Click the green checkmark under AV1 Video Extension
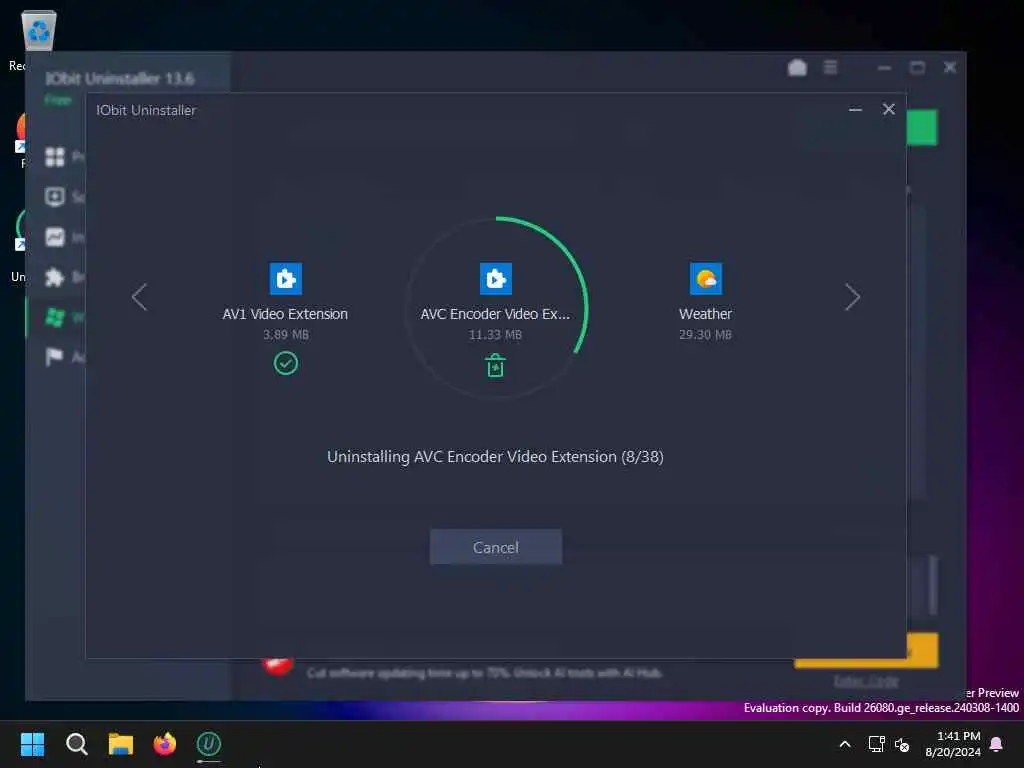The height and width of the screenshot is (768, 1024). click(x=285, y=363)
